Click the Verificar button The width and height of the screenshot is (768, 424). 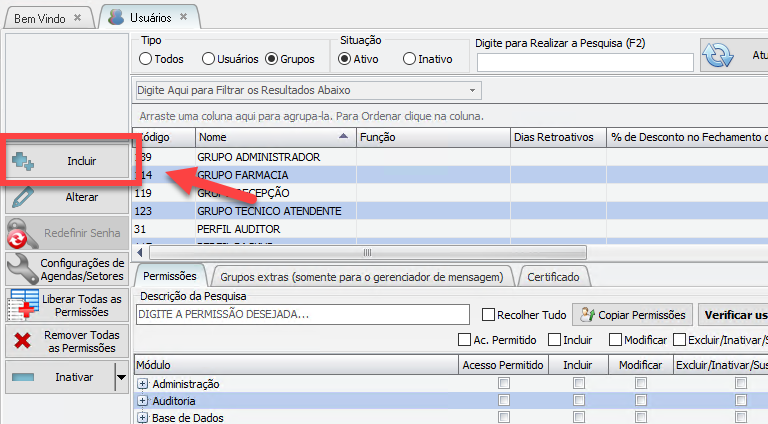pyautogui.click(x=733, y=314)
